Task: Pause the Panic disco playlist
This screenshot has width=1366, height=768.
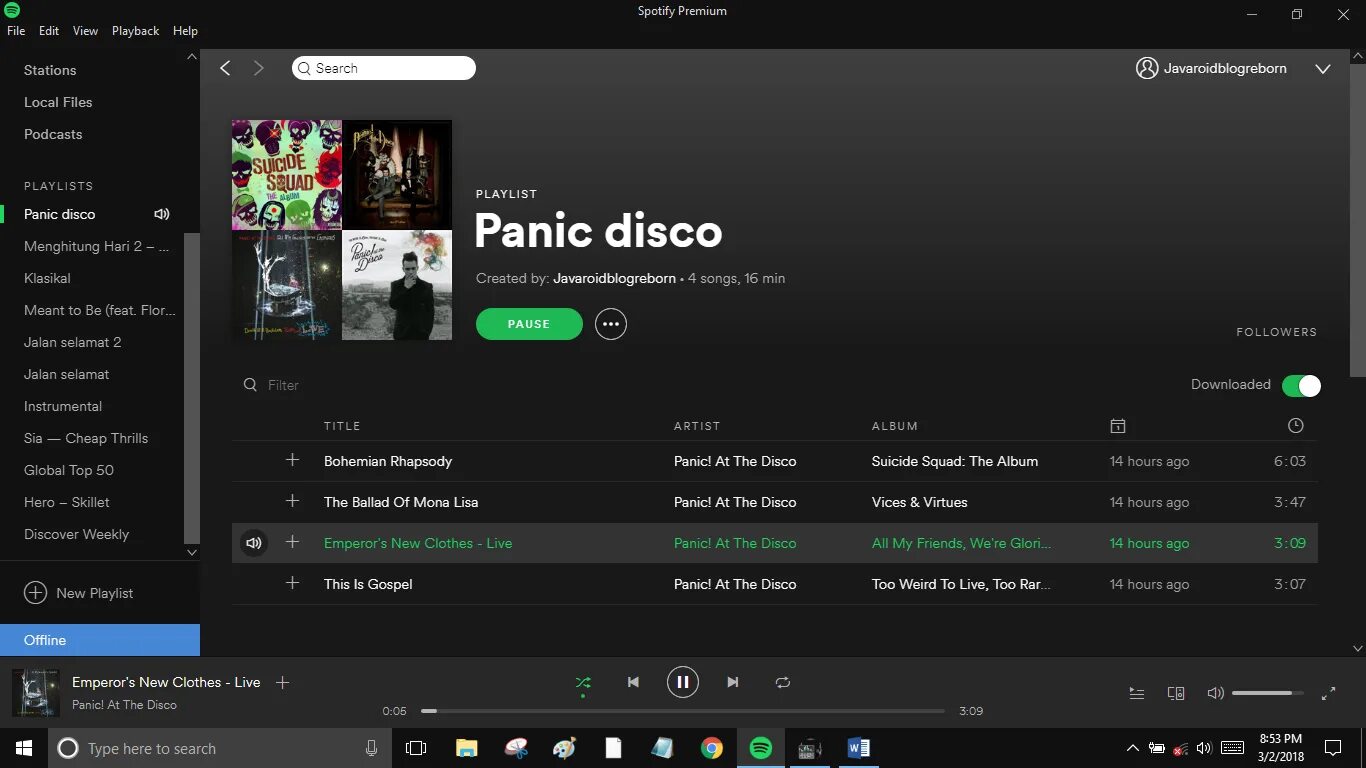Action: tap(529, 324)
